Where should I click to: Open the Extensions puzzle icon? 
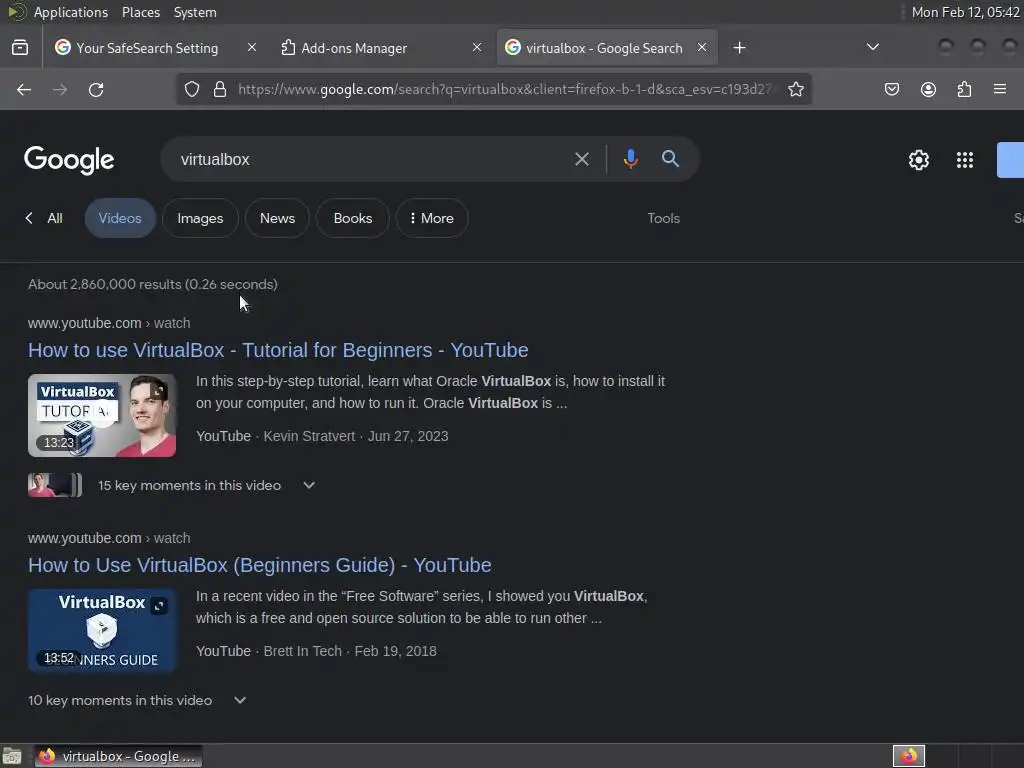[964, 89]
